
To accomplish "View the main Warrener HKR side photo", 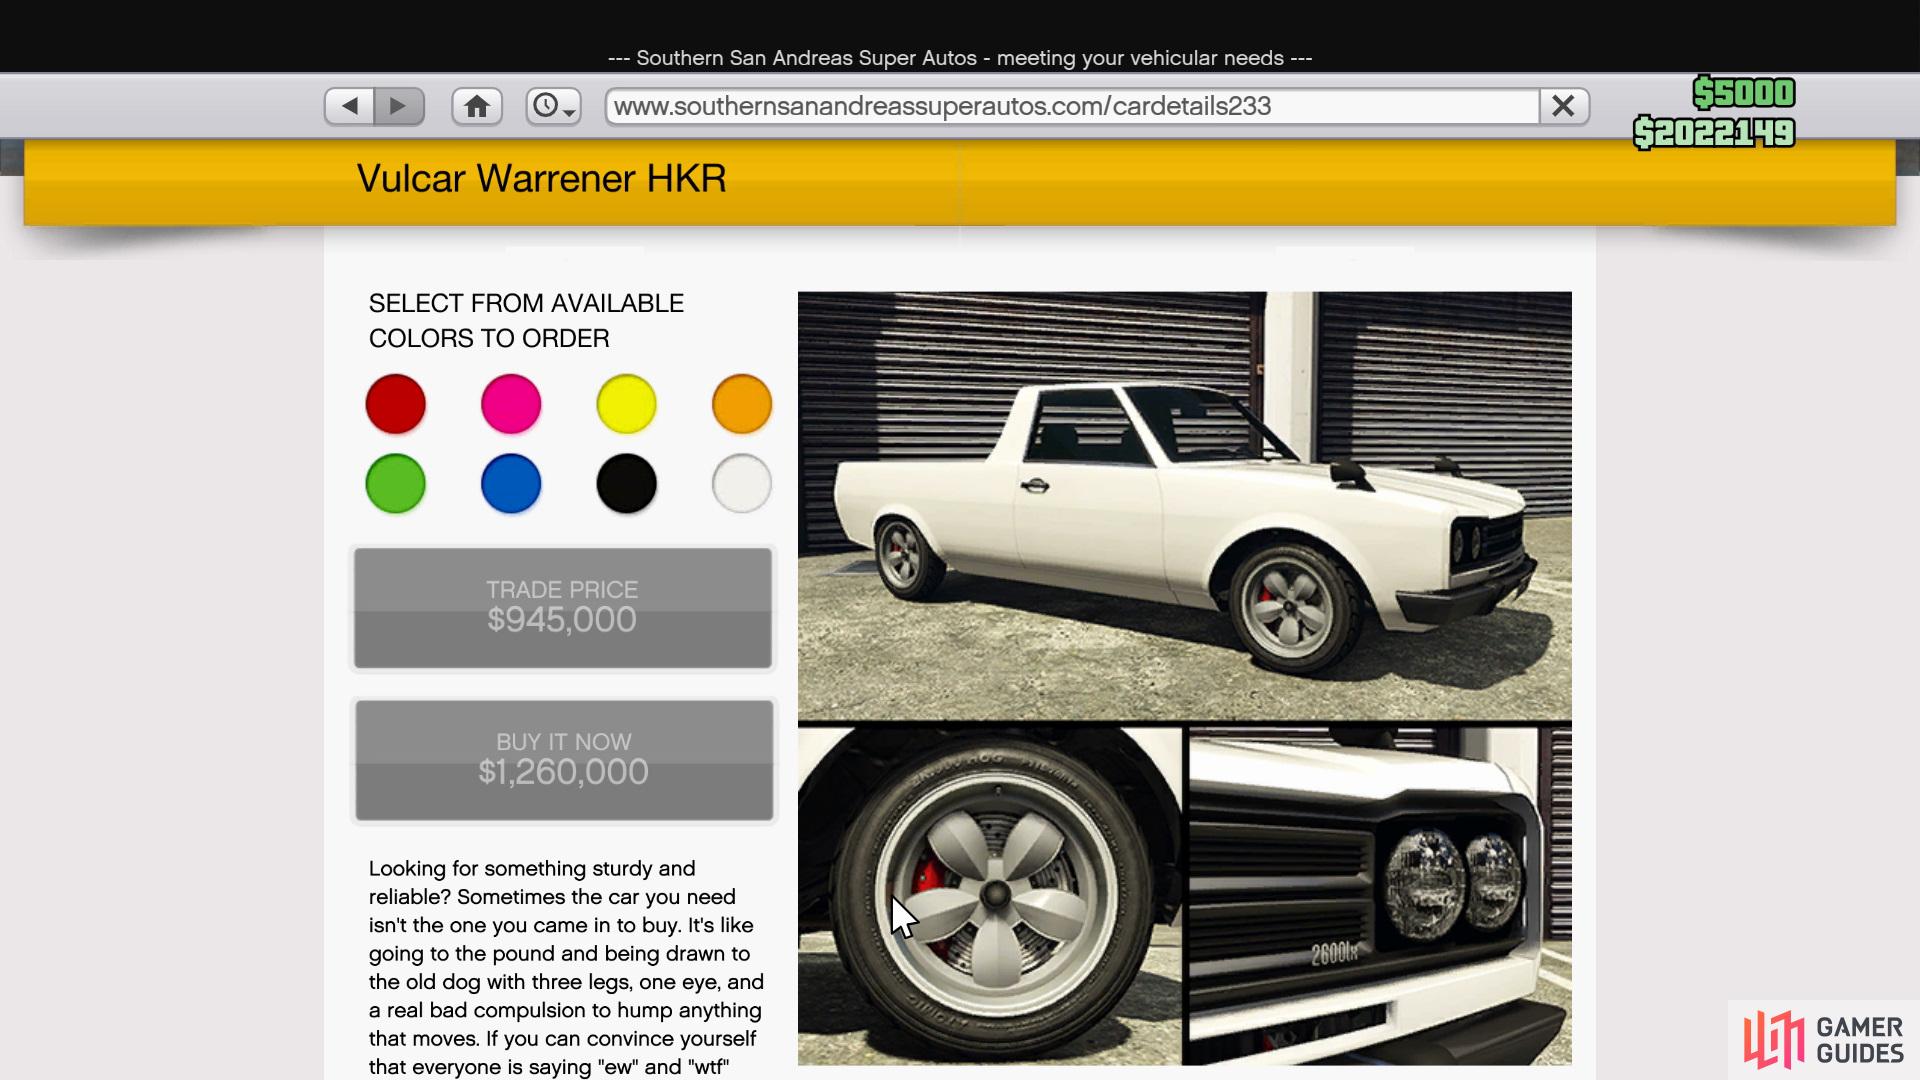I will point(1185,505).
